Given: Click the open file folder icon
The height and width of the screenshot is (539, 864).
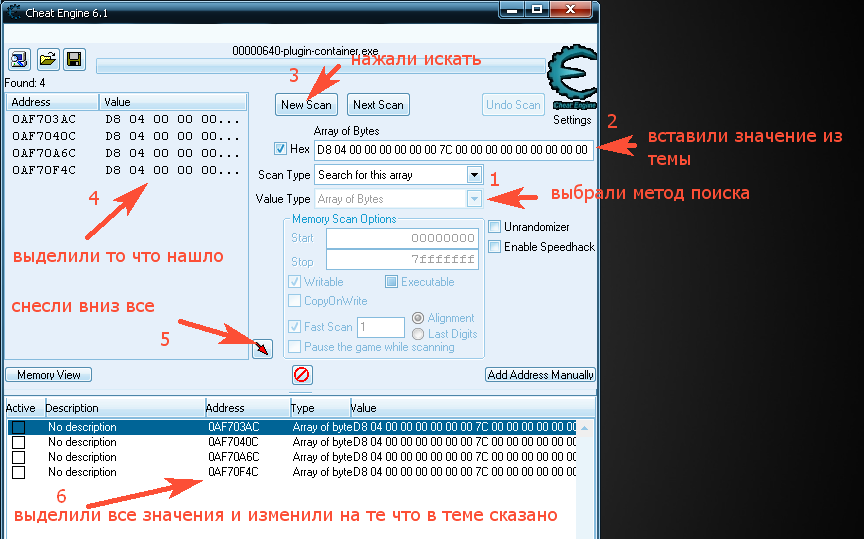Looking at the screenshot, I should (47, 59).
